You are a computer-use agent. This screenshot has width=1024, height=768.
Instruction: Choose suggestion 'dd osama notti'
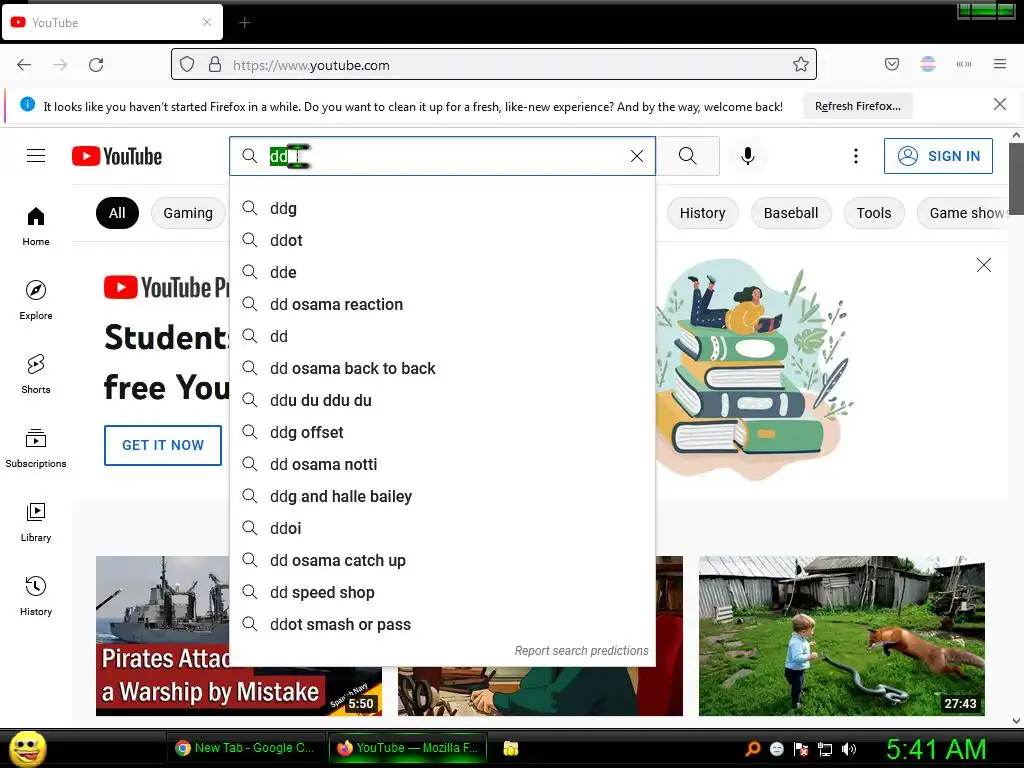442,464
